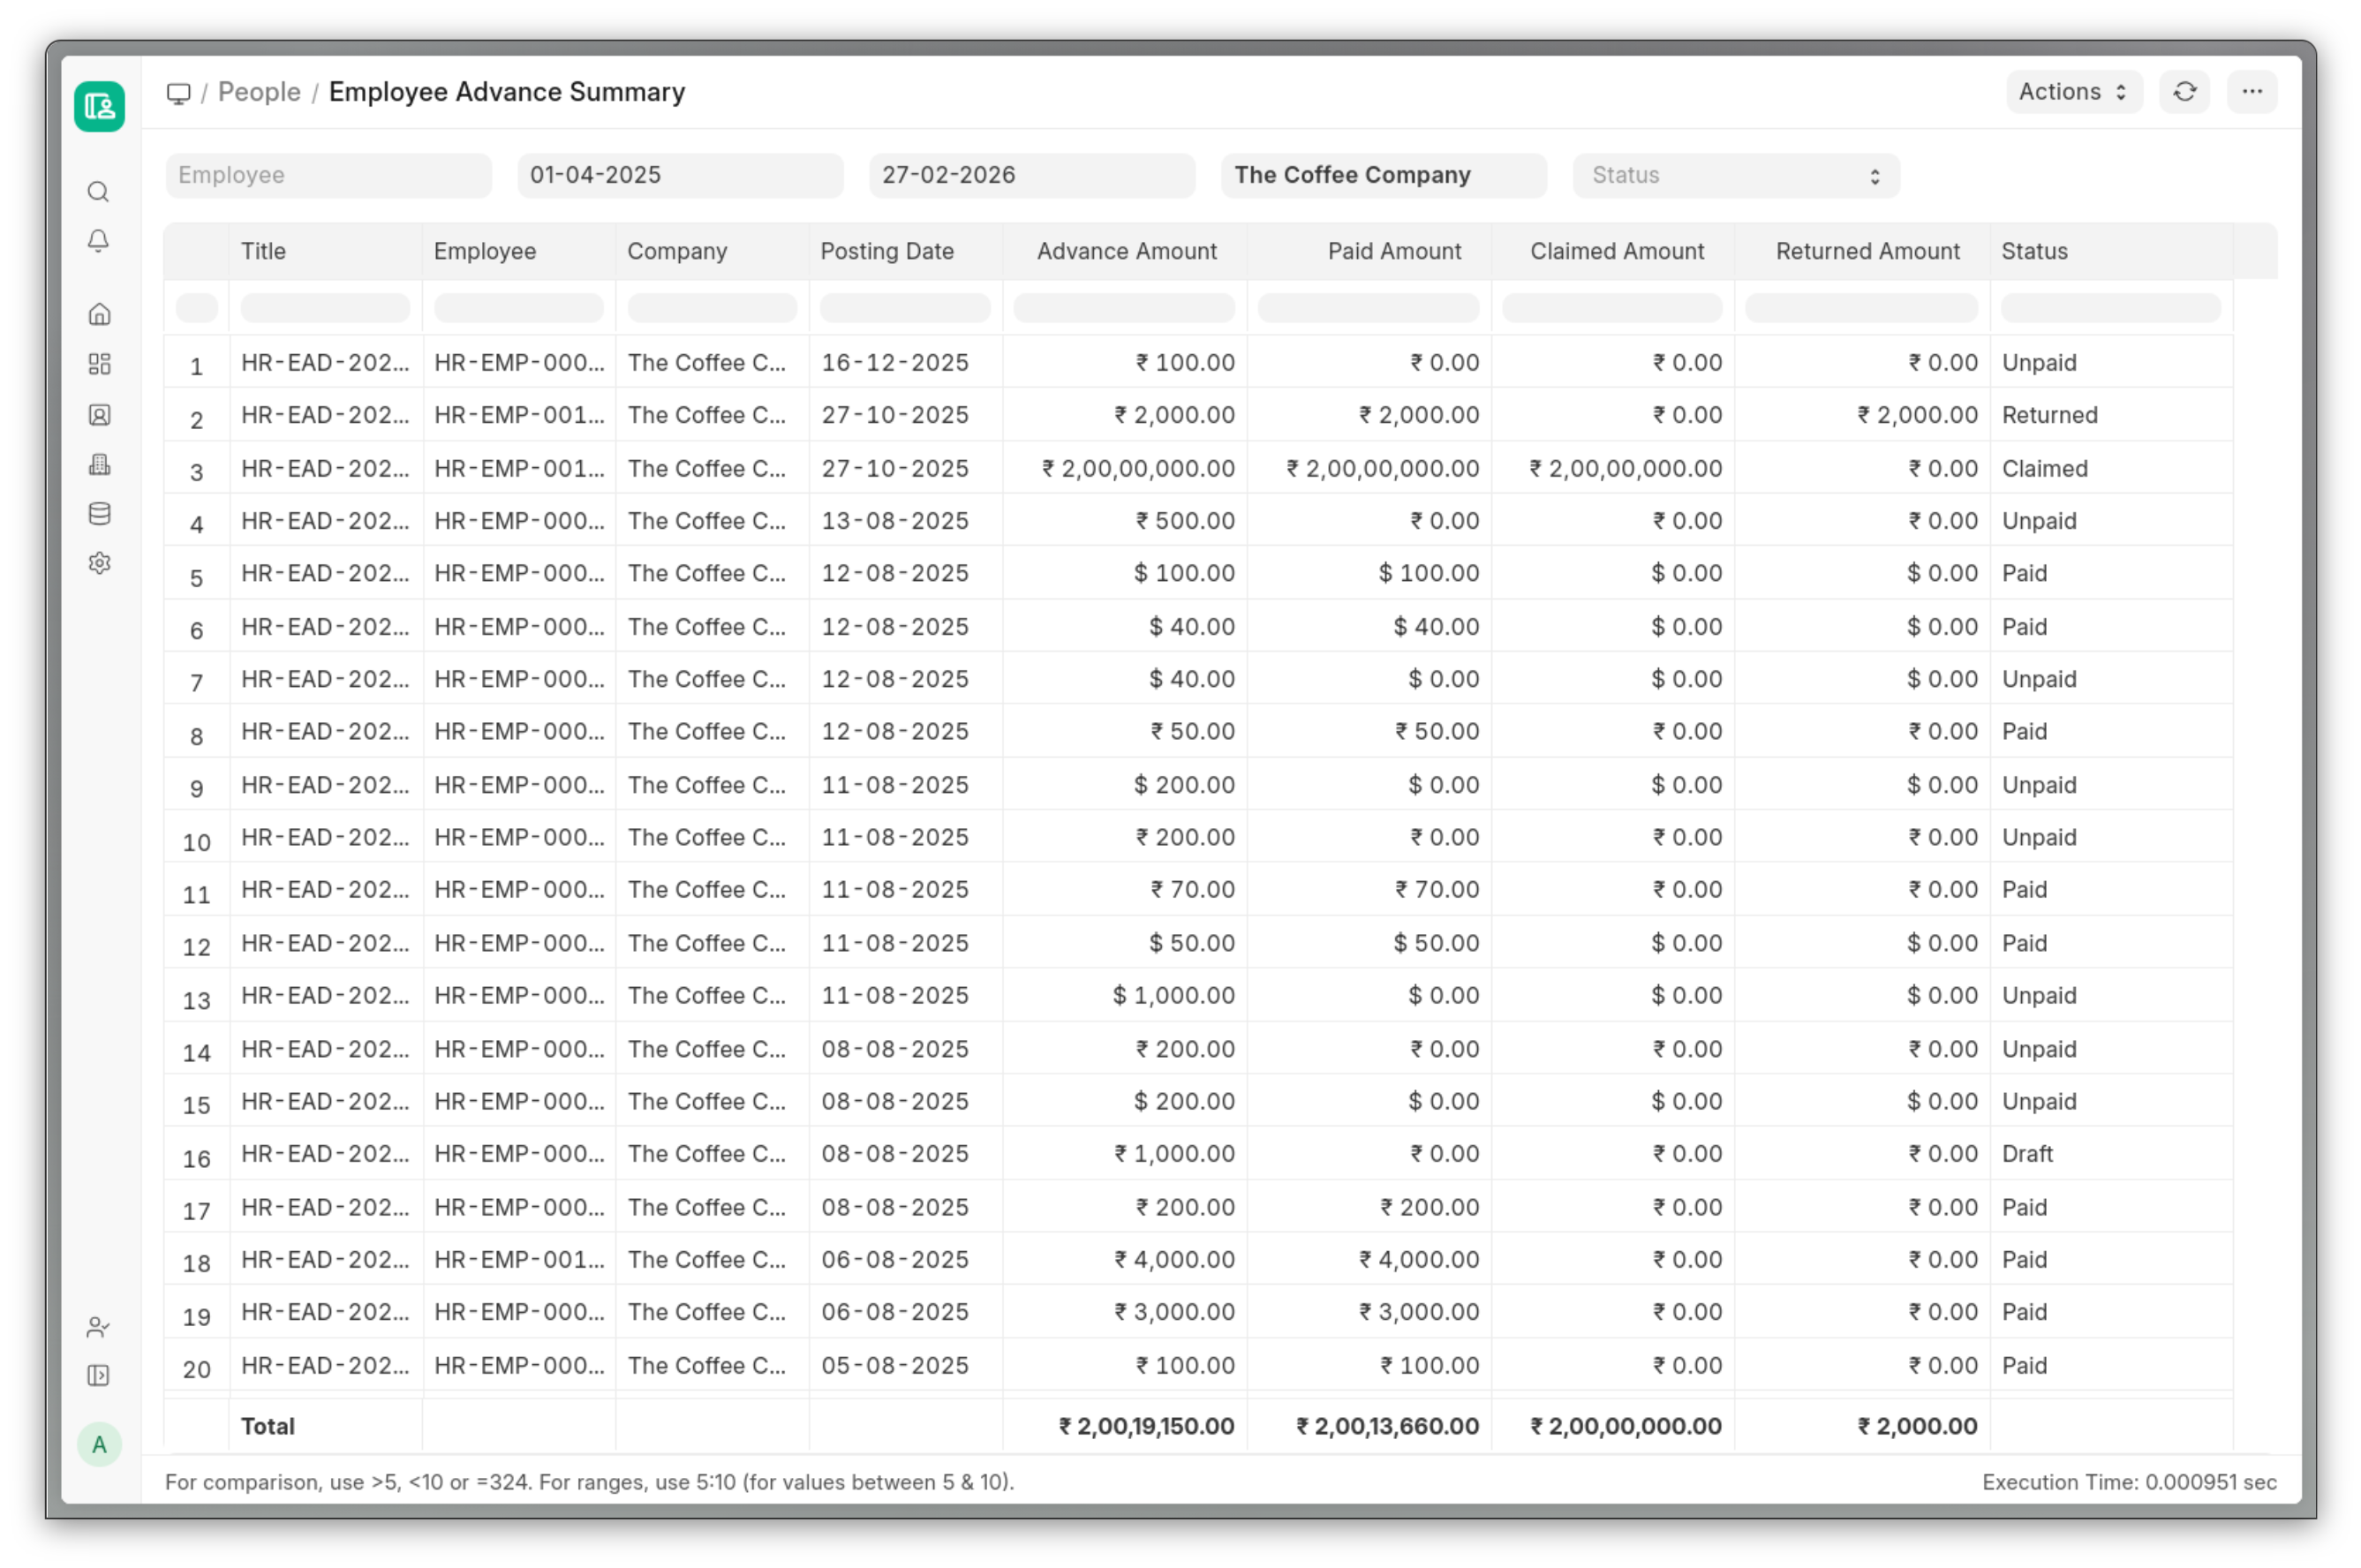Go to Home via house icon

99,314
